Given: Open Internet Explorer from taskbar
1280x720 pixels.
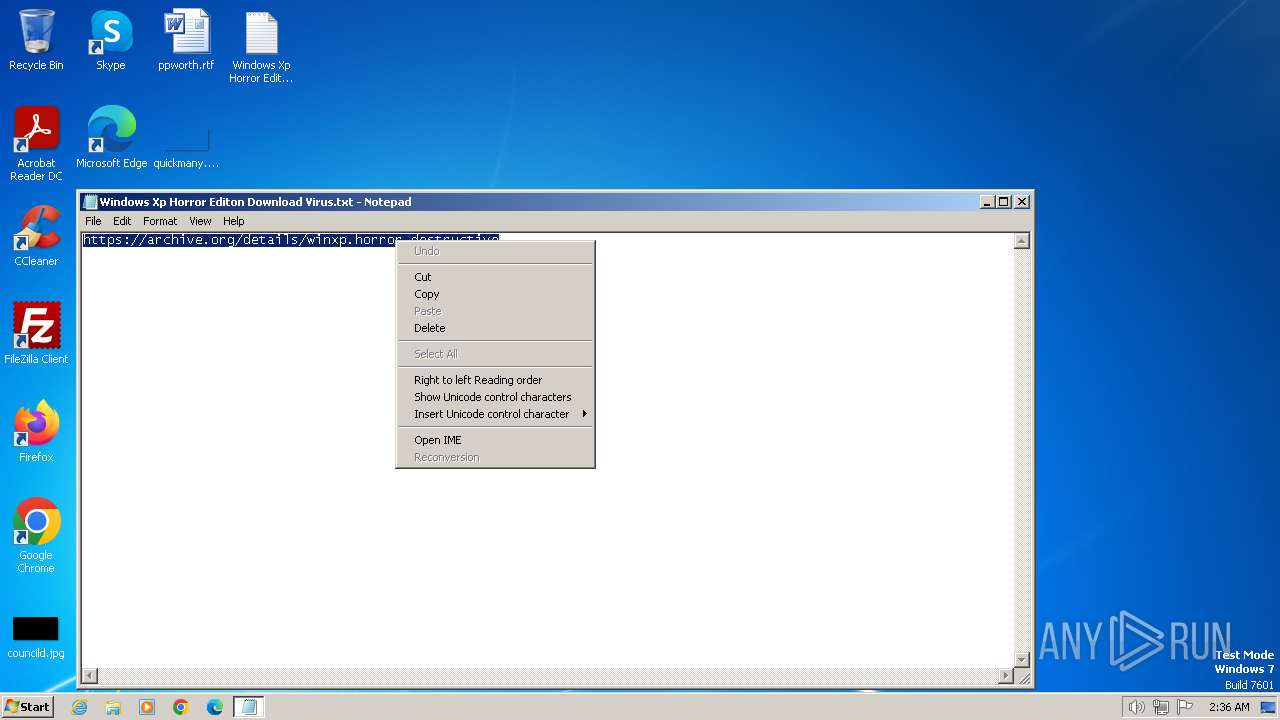Looking at the screenshot, I should 80,707.
